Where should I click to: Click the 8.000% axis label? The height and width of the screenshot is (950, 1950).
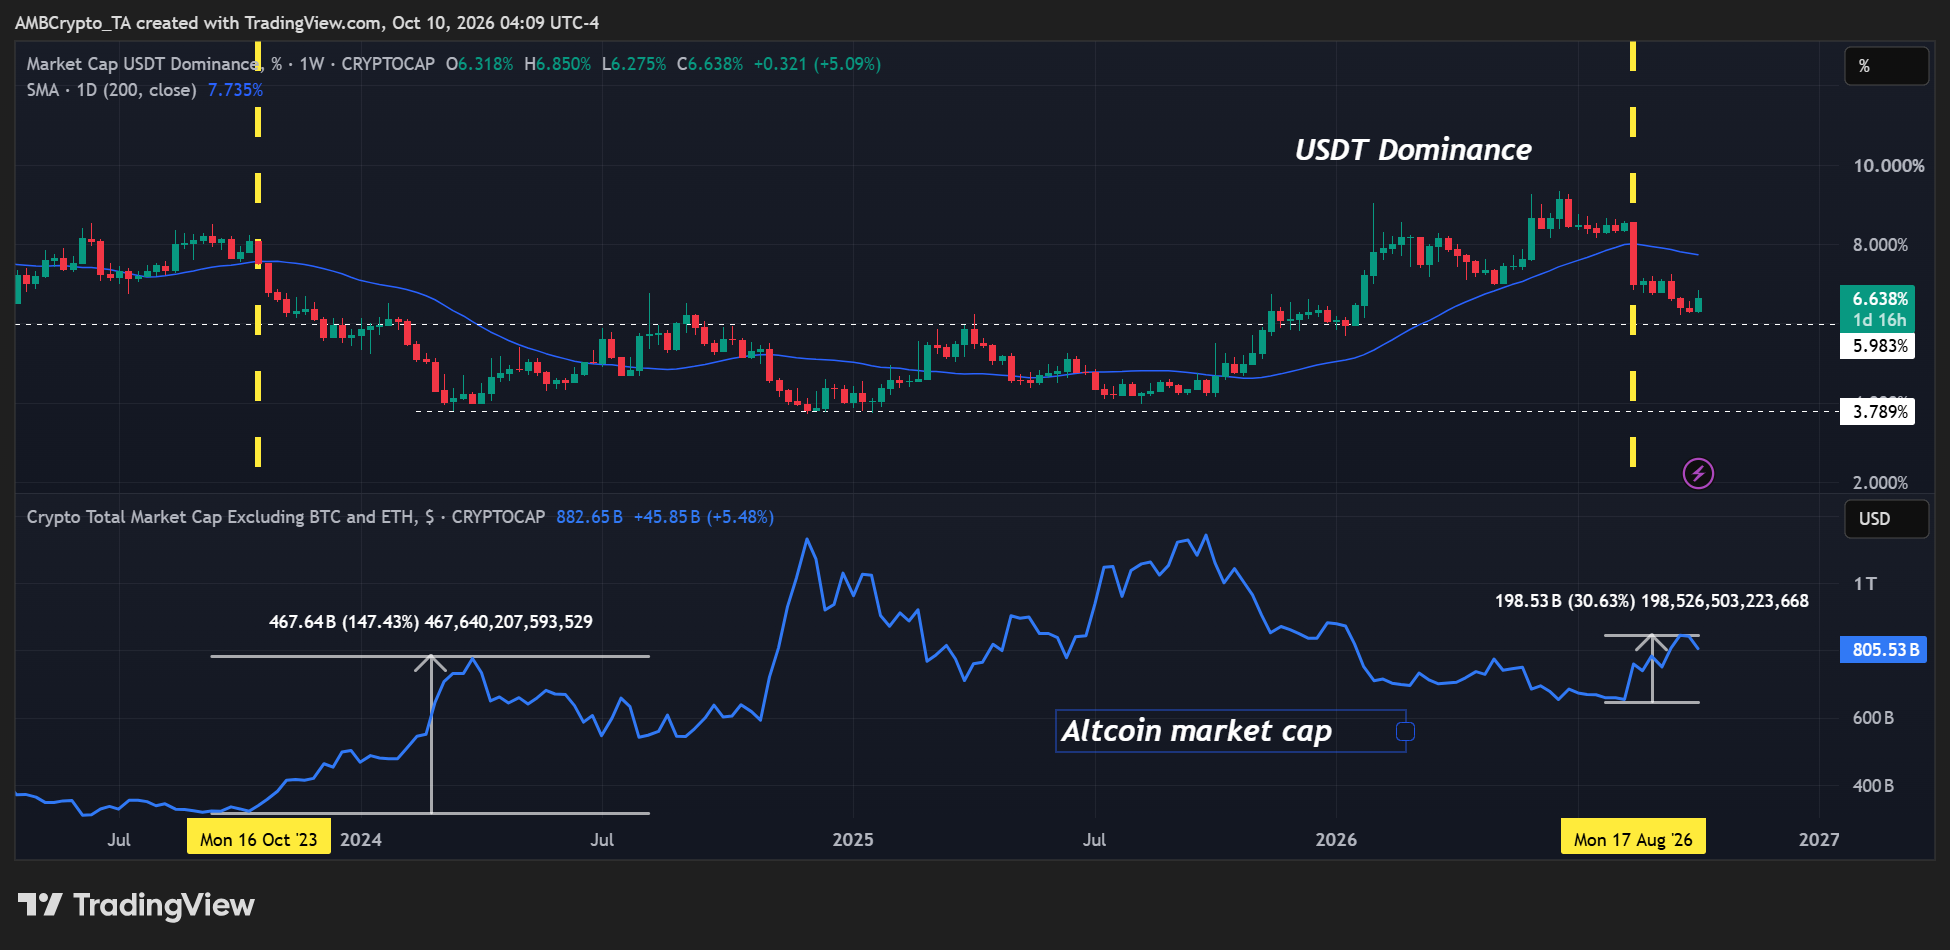click(1881, 245)
